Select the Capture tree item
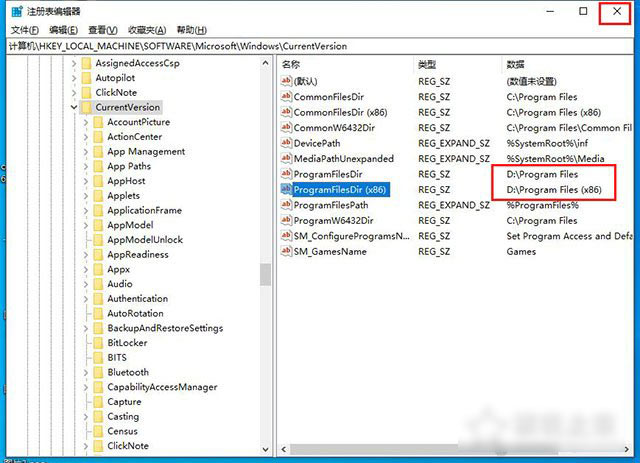 [x=124, y=402]
